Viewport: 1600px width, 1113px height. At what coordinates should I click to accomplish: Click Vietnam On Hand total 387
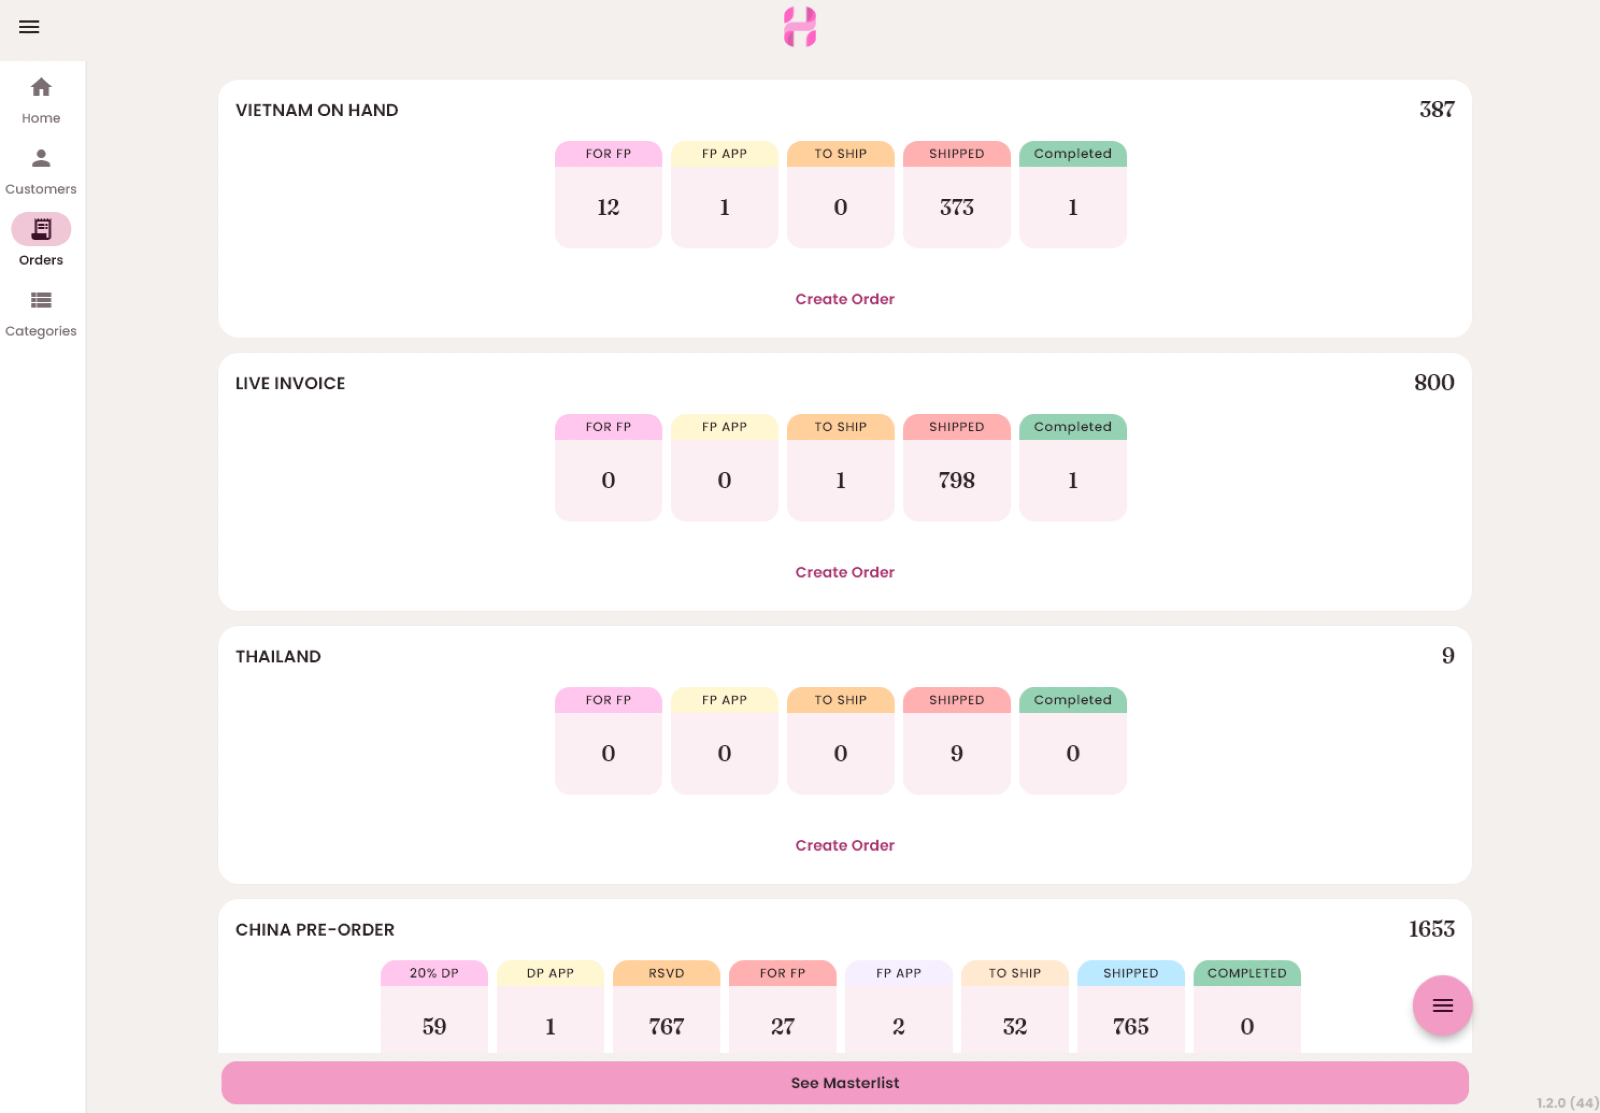pyautogui.click(x=1437, y=109)
